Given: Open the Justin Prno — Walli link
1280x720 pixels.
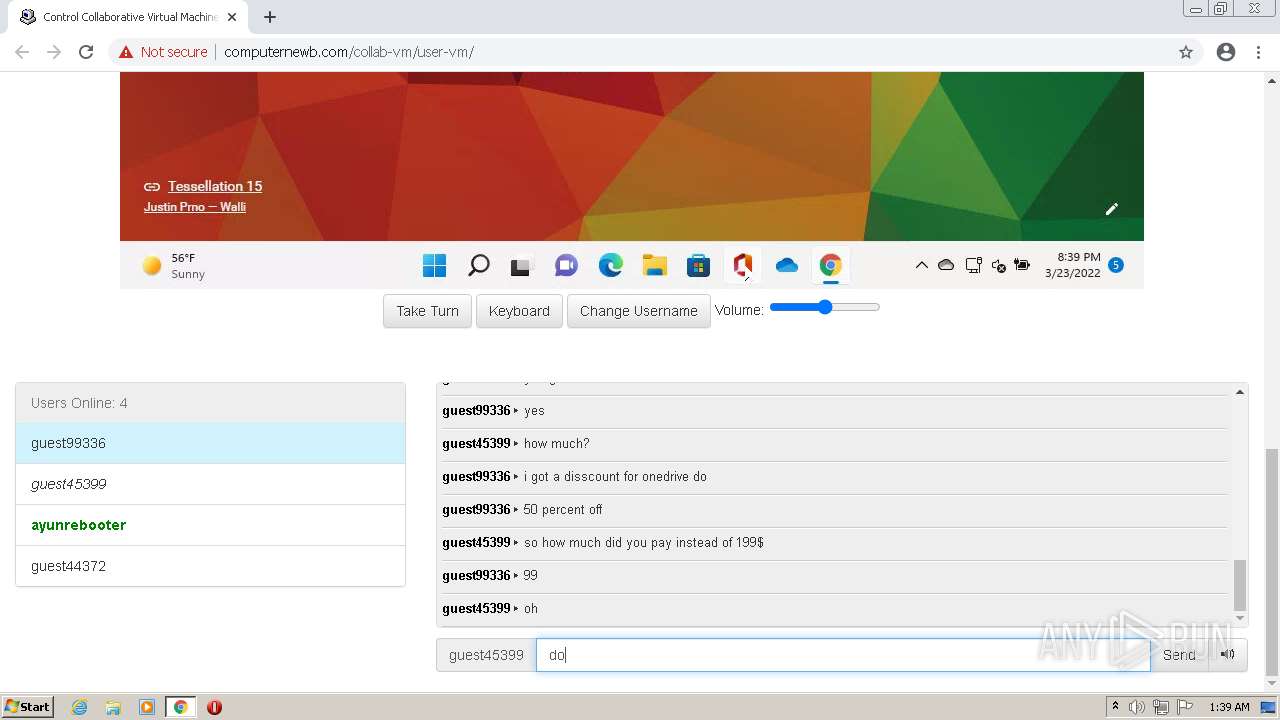Looking at the screenshot, I should coord(195,207).
